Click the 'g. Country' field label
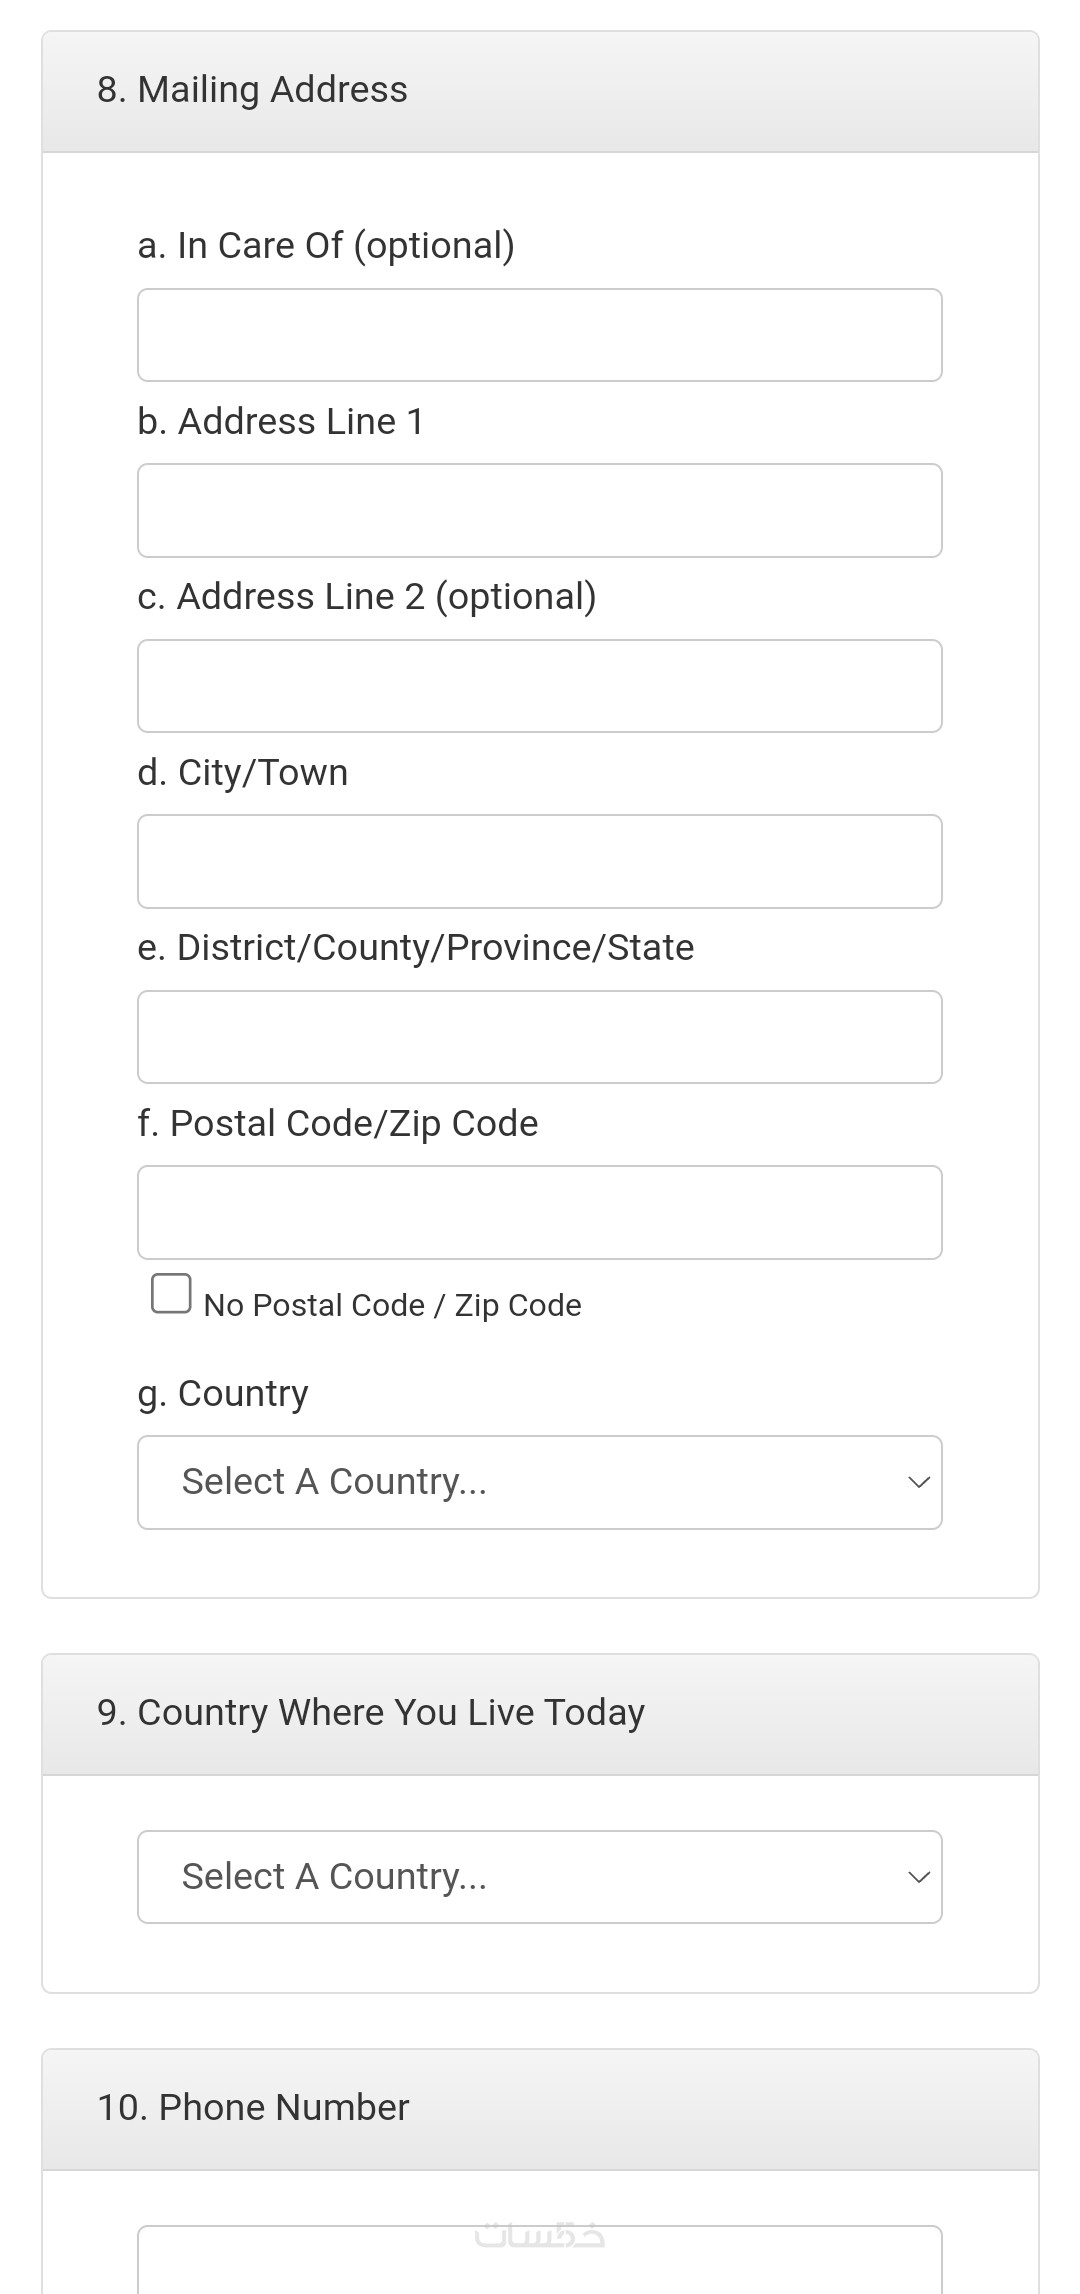This screenshot has height=2294, width=1080. click(223, 1394)
